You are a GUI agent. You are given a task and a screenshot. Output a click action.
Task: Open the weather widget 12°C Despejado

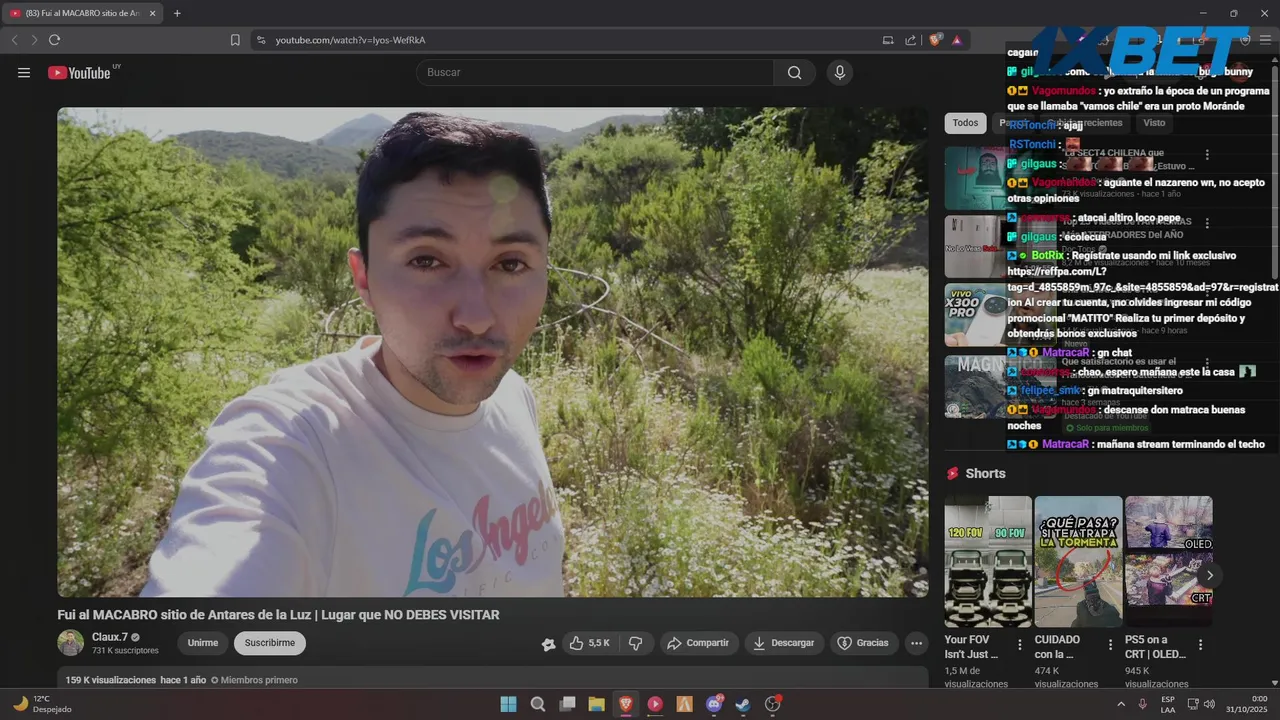(42, 704)
